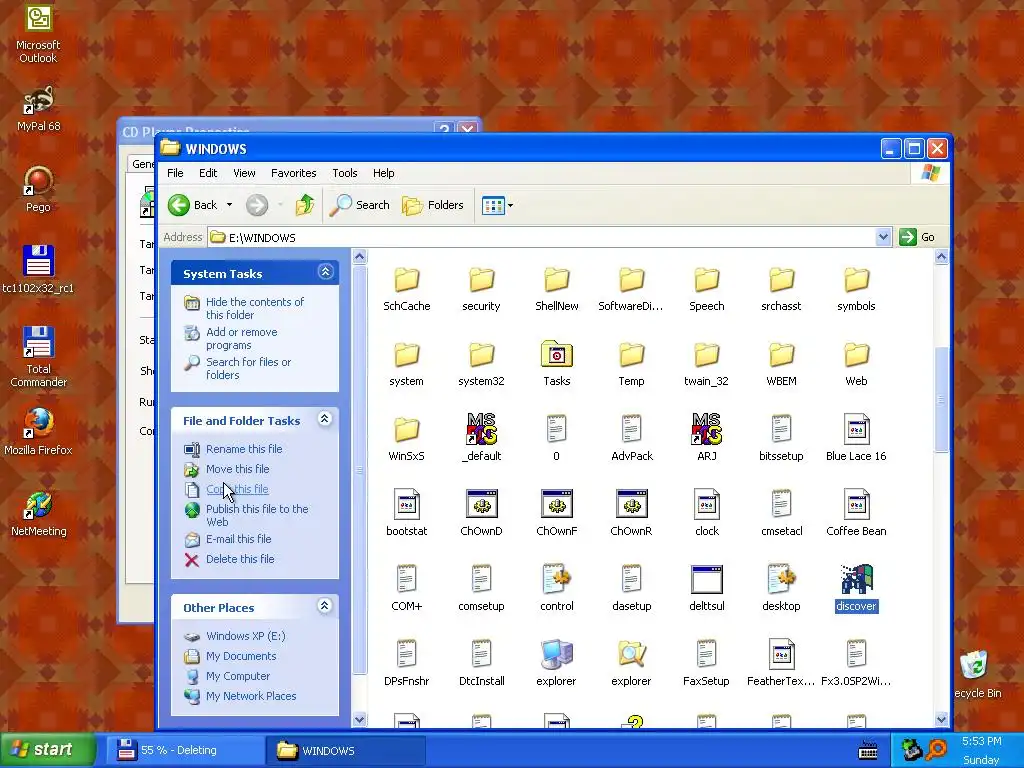The height and width of the screenshot is (768, 1024).
Task: Open the Back history dropdown arrow
Action: (229, 205)
